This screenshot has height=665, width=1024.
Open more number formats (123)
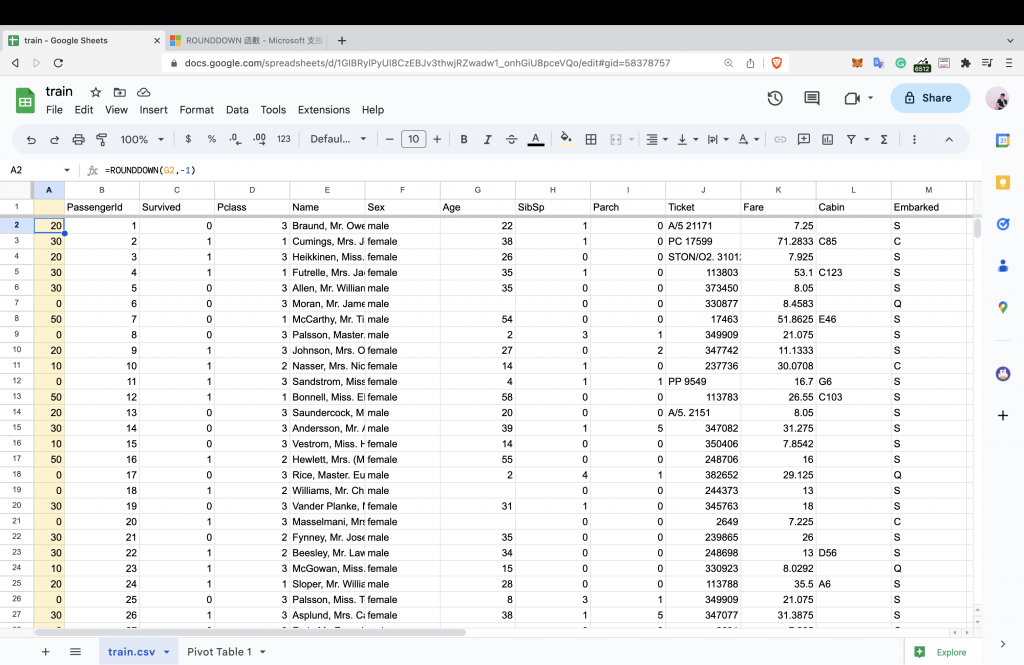point(283,139)
